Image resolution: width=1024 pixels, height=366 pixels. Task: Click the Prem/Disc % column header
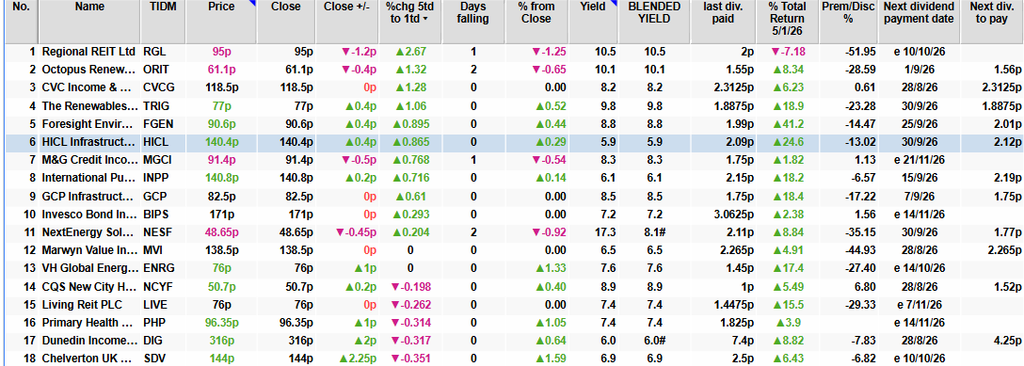pos(848,22)
